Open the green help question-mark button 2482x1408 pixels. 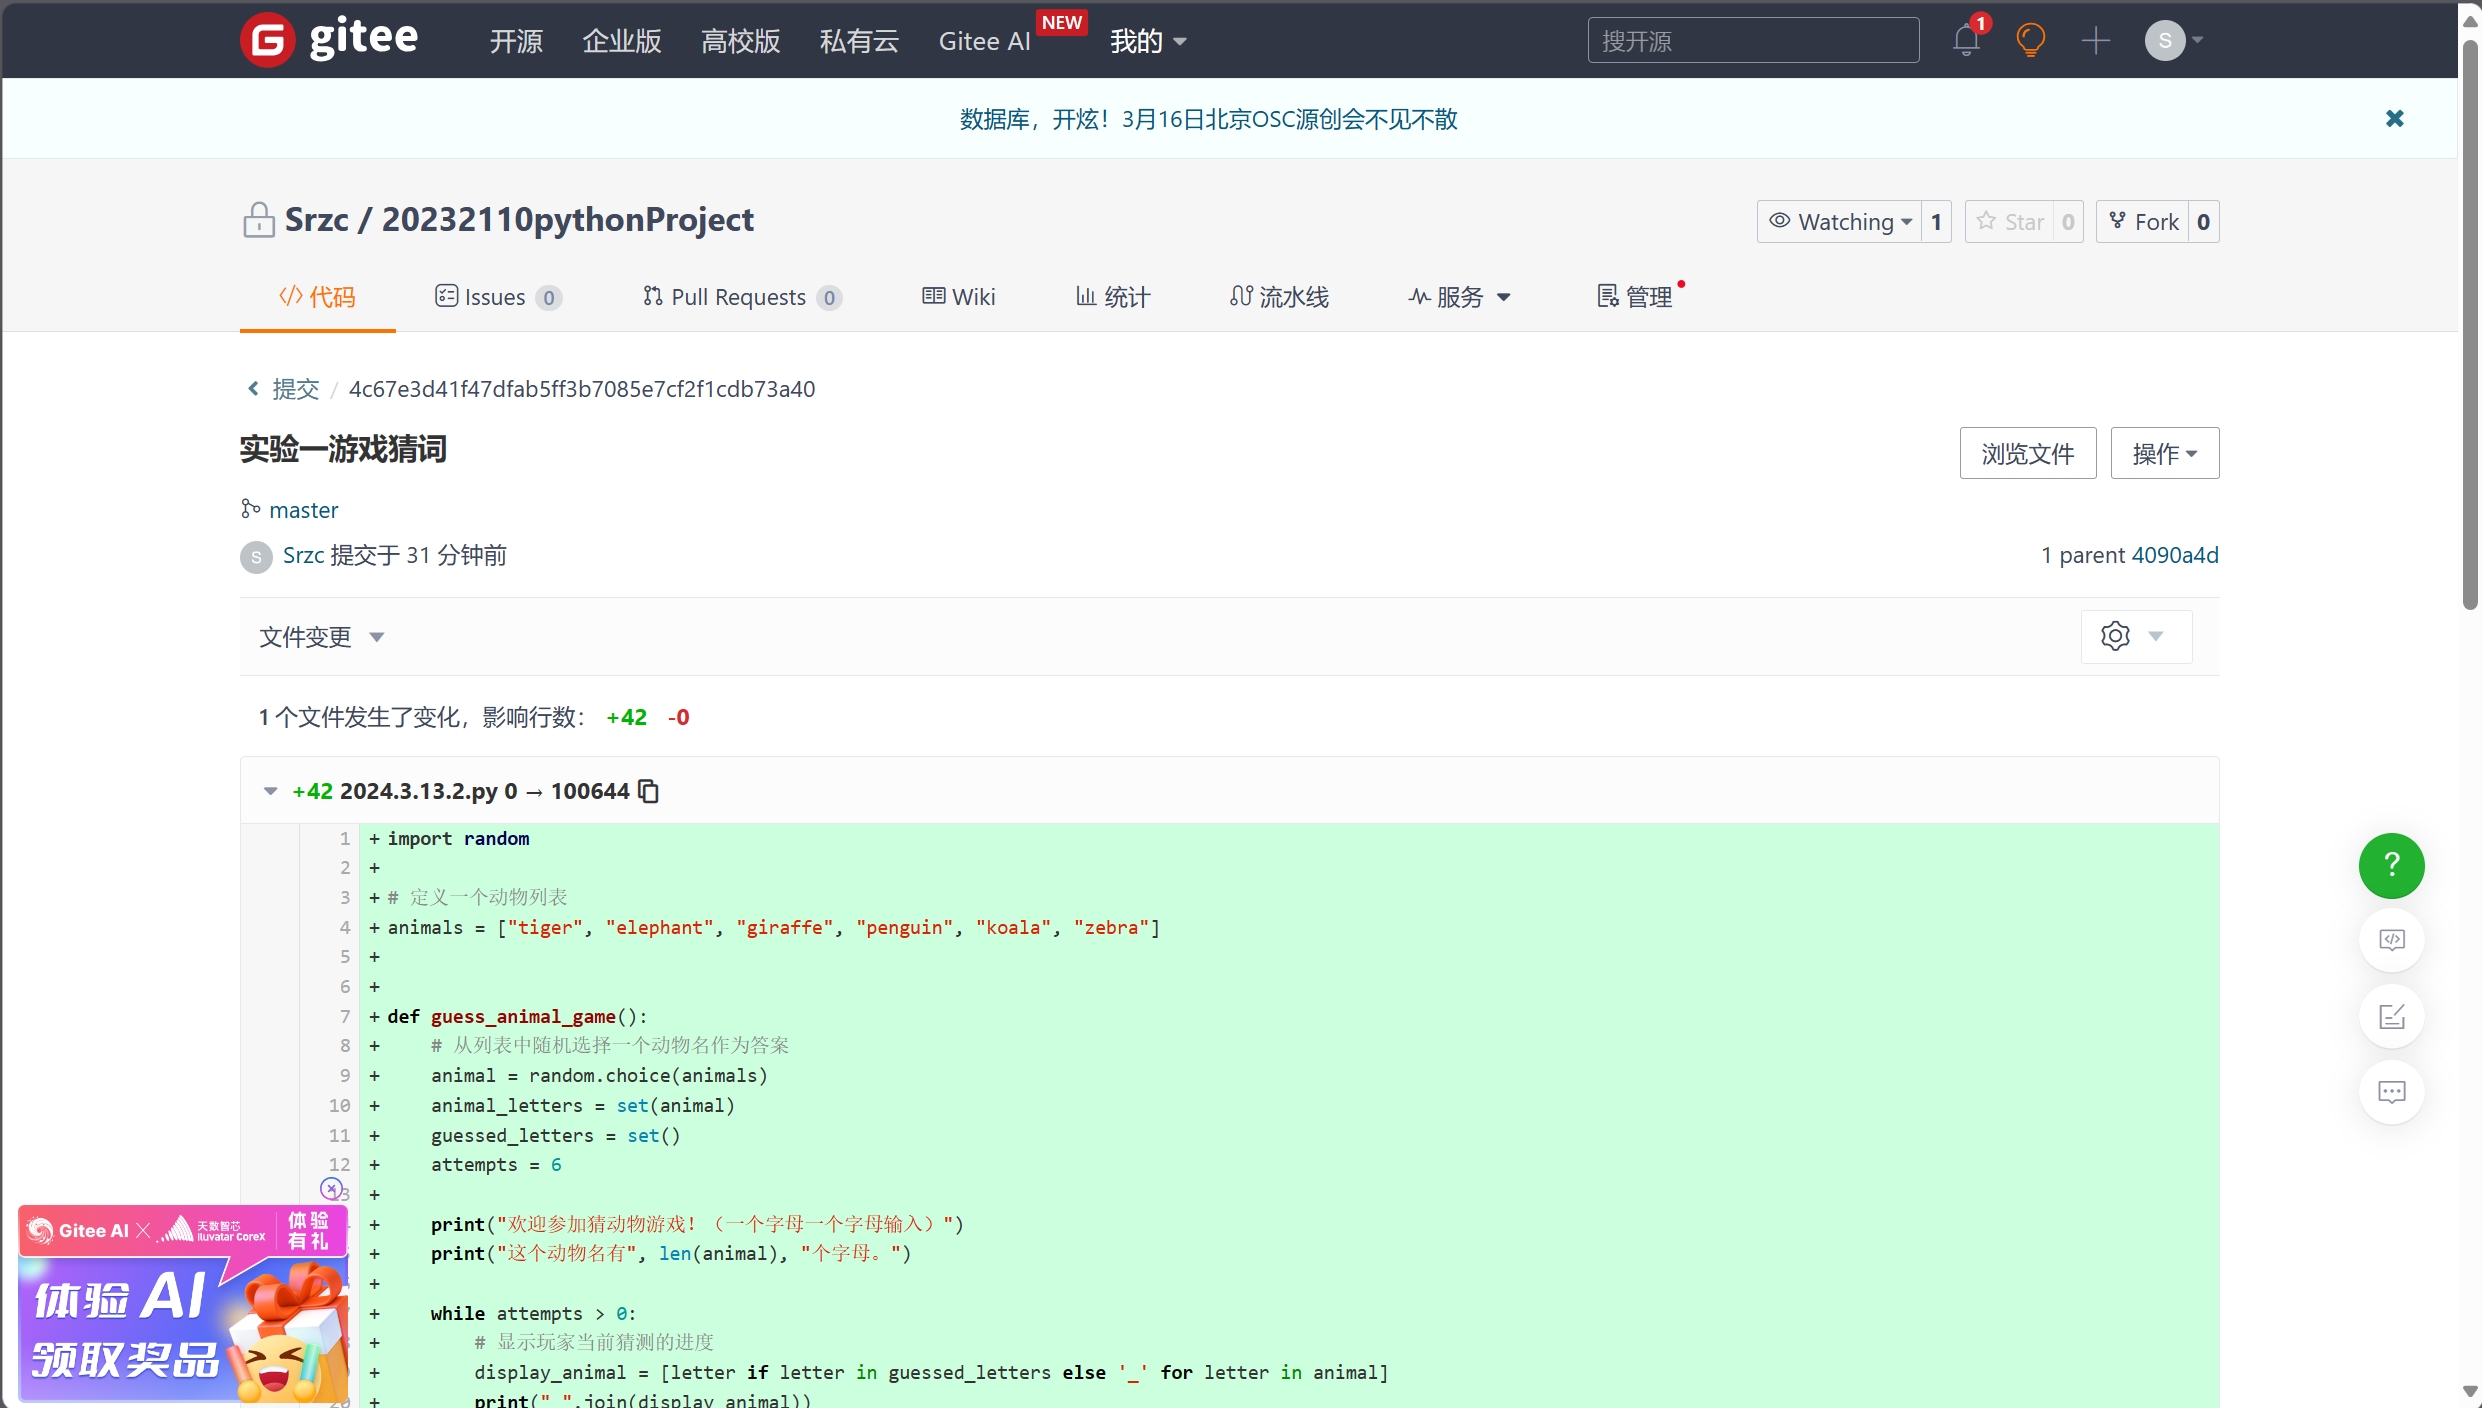point(2391,865)
